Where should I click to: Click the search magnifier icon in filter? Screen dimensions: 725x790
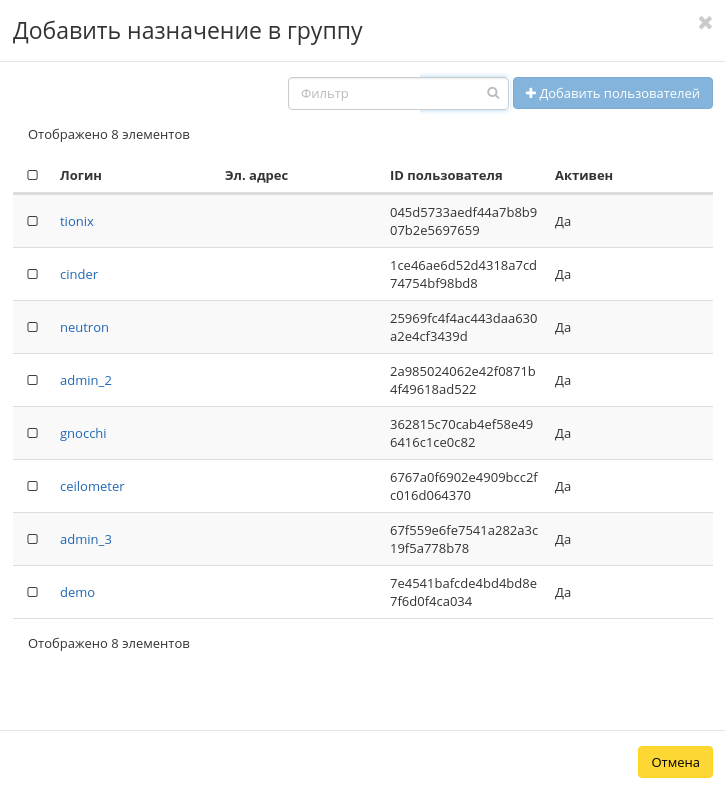tap(493, 93)
